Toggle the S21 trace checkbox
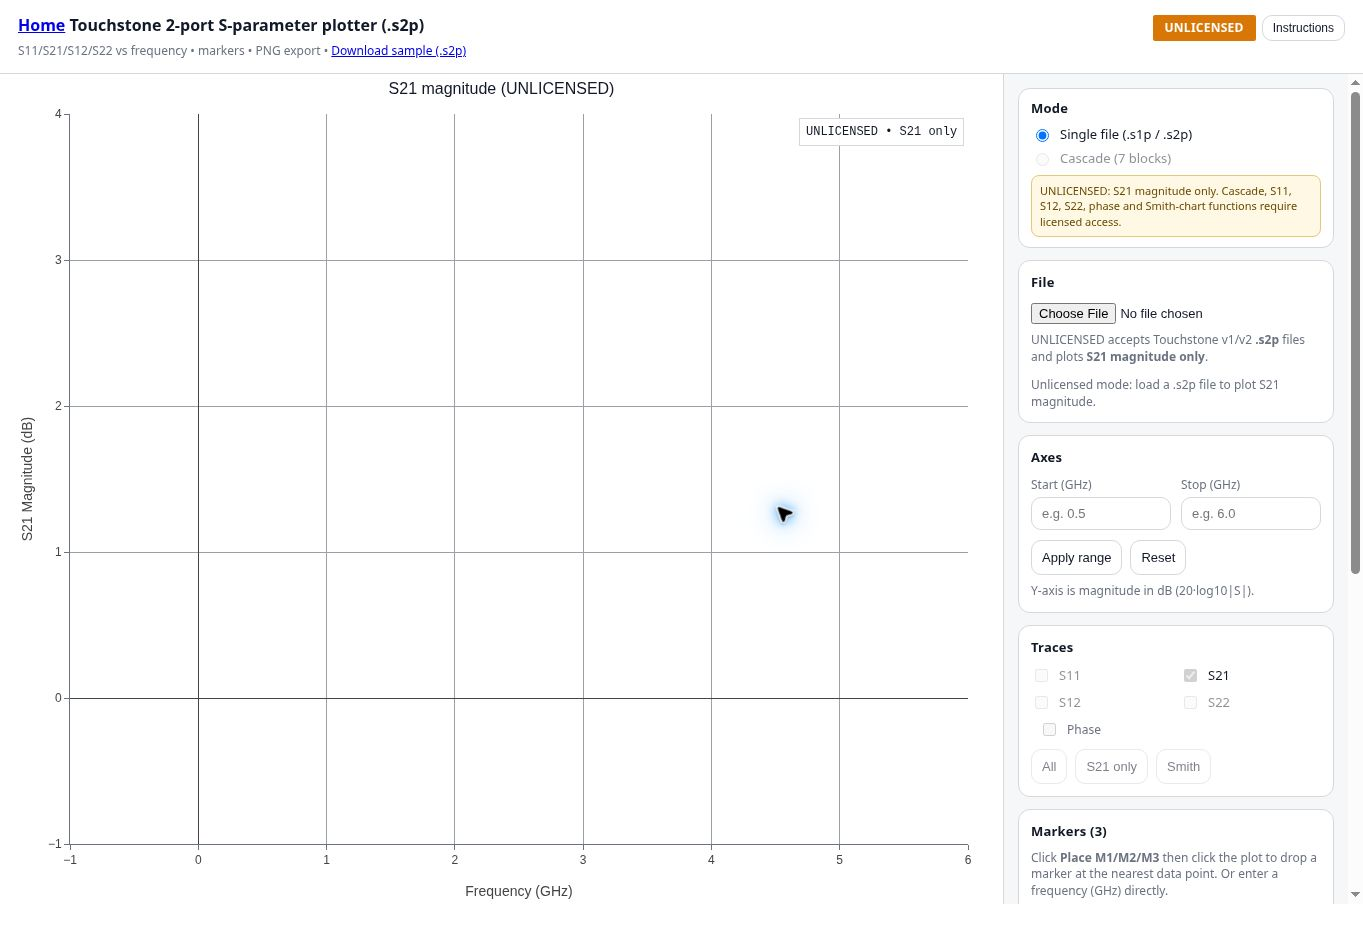Viewport: 1363px width, 936px height. (x=1190, y=676)
